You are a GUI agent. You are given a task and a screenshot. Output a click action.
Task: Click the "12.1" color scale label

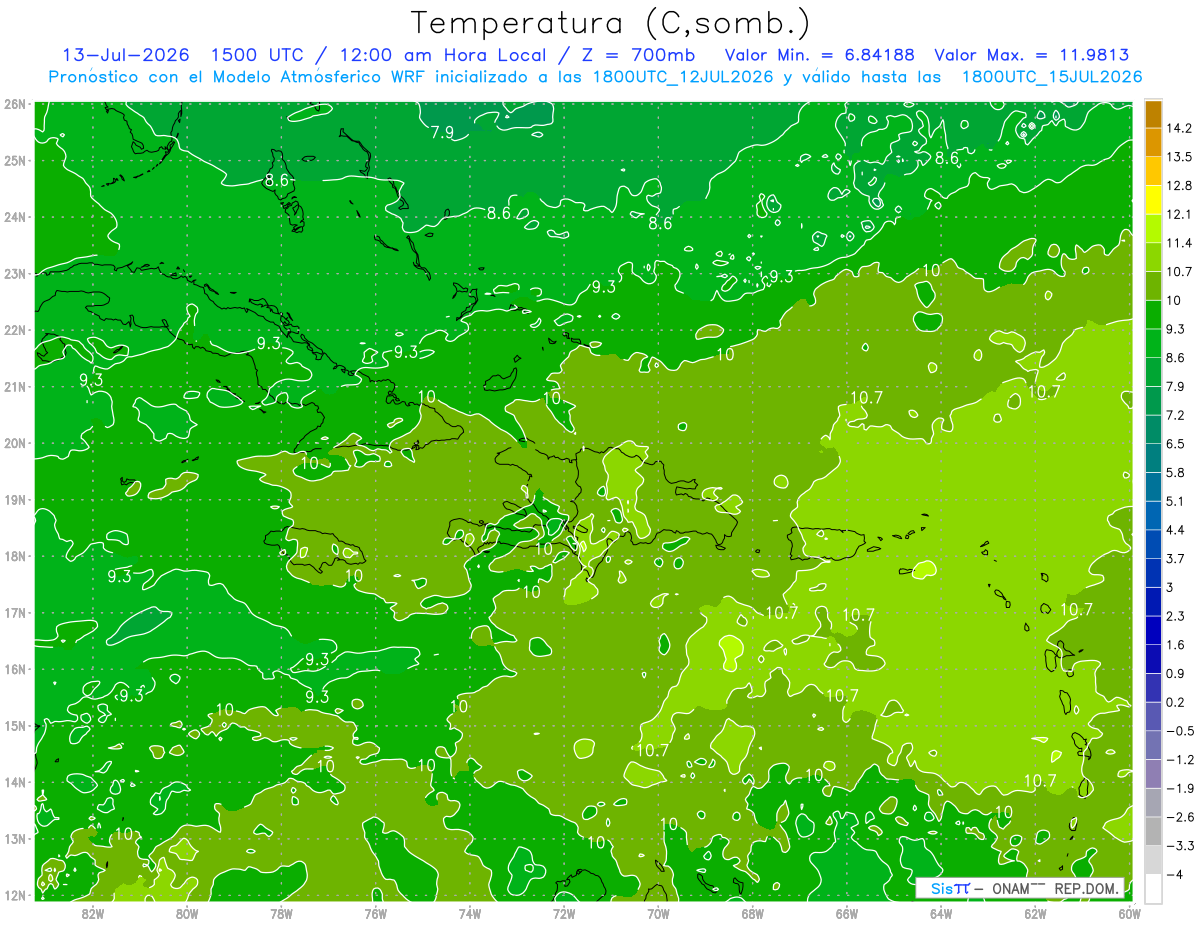[1179, 214]
